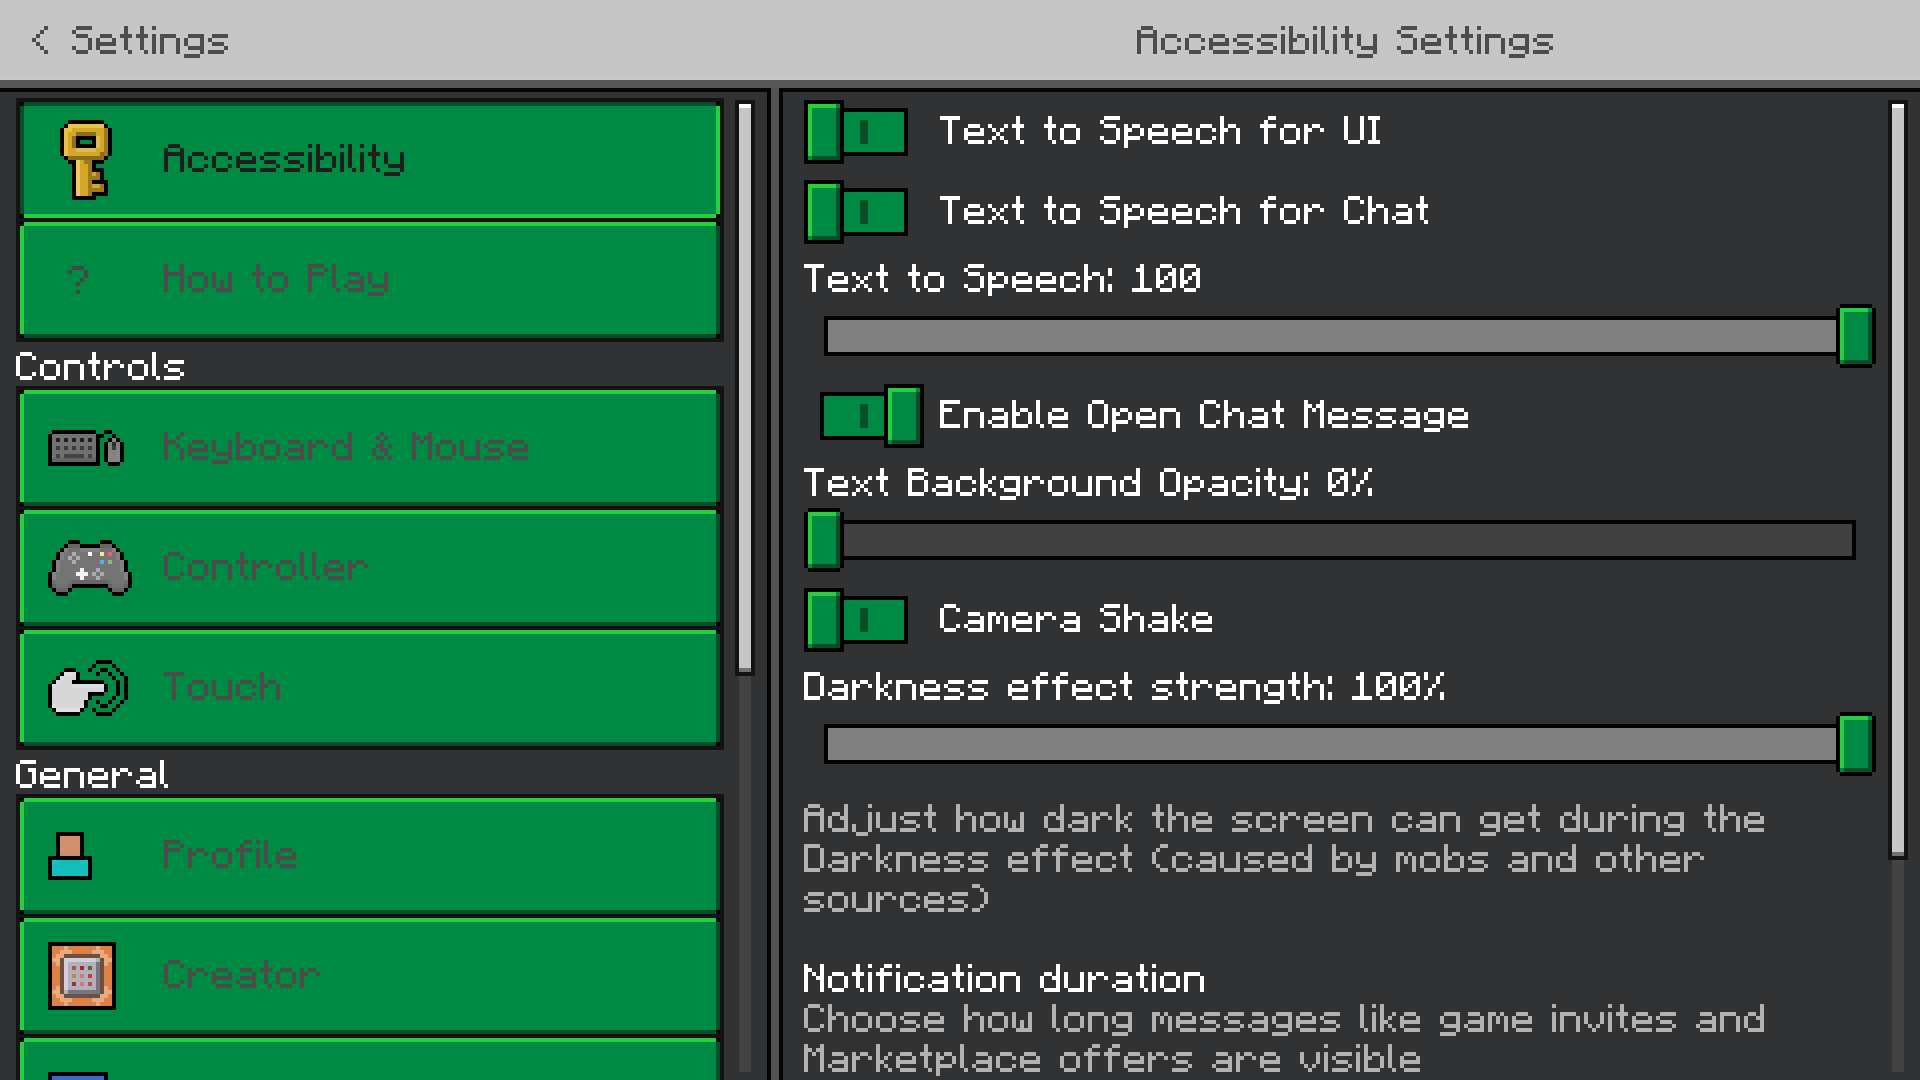
Task: Click the gamepad Controller icon
Action: point(90,568)
